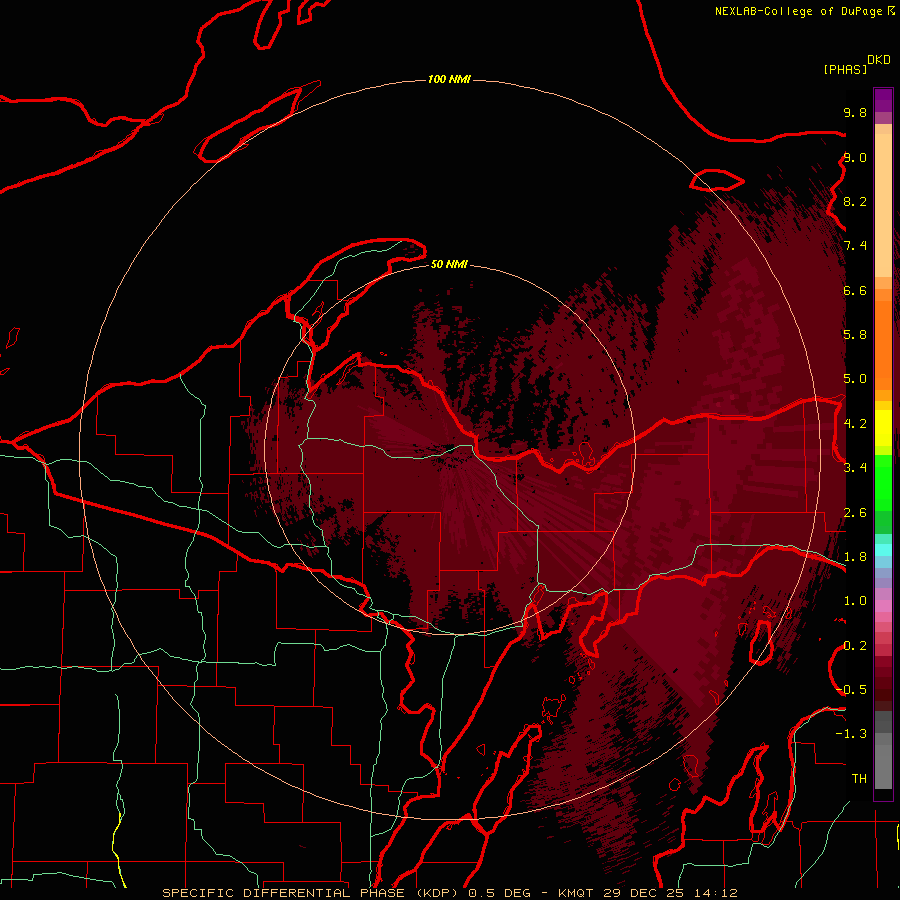This screenshot has width=900, height=900.
Task: Click the (KDP) text in the caption
Action: 438,893
